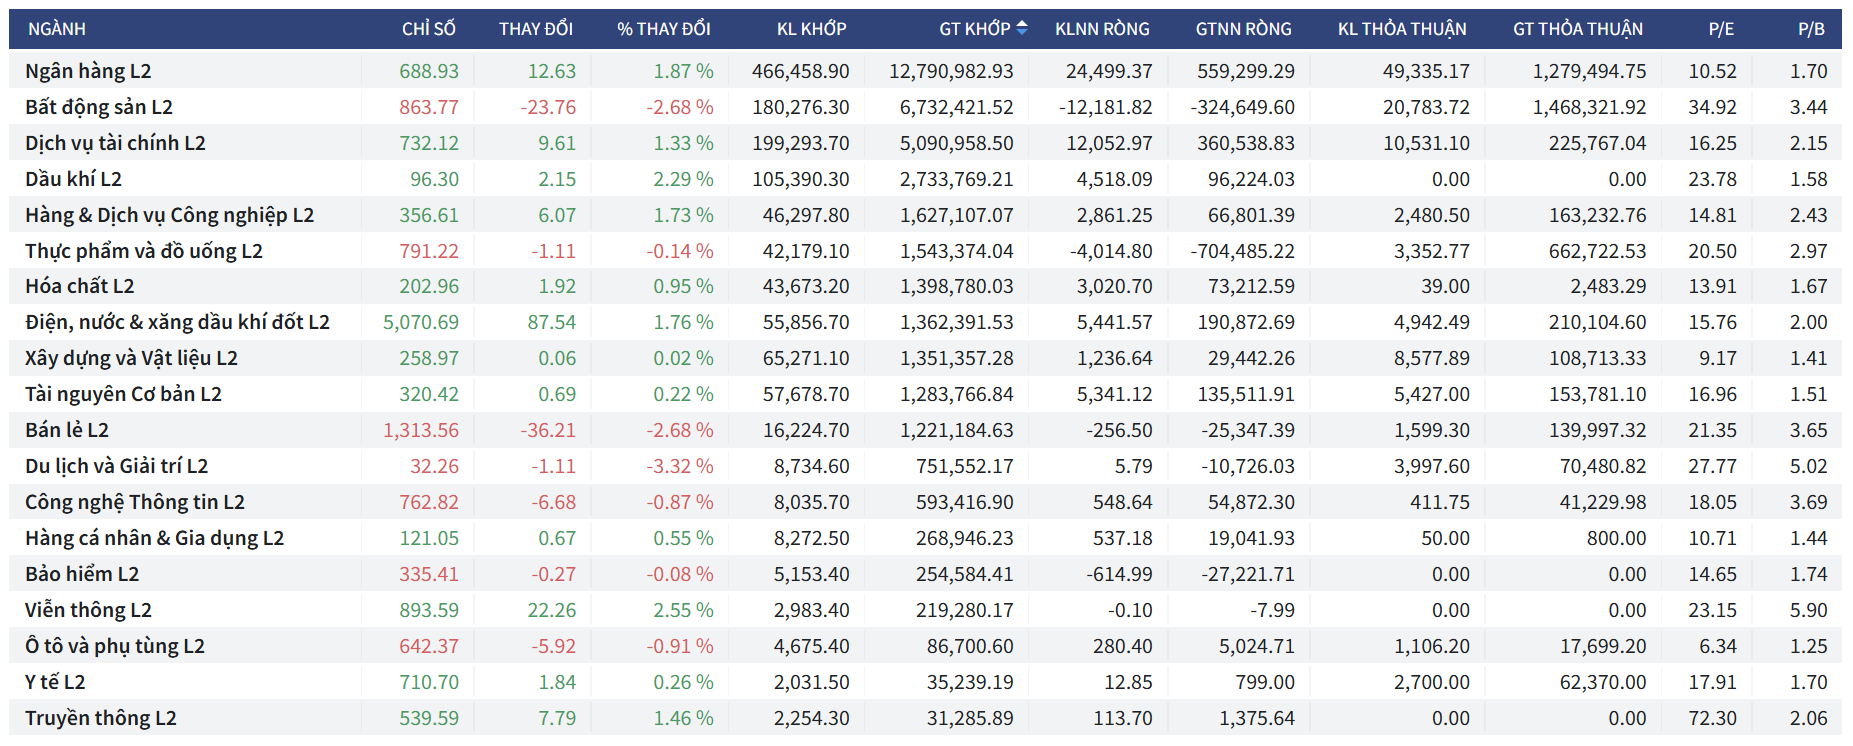Open Dịch vụ tài chính L2 row
The image size is (1853, 746).
coord(115,143)
